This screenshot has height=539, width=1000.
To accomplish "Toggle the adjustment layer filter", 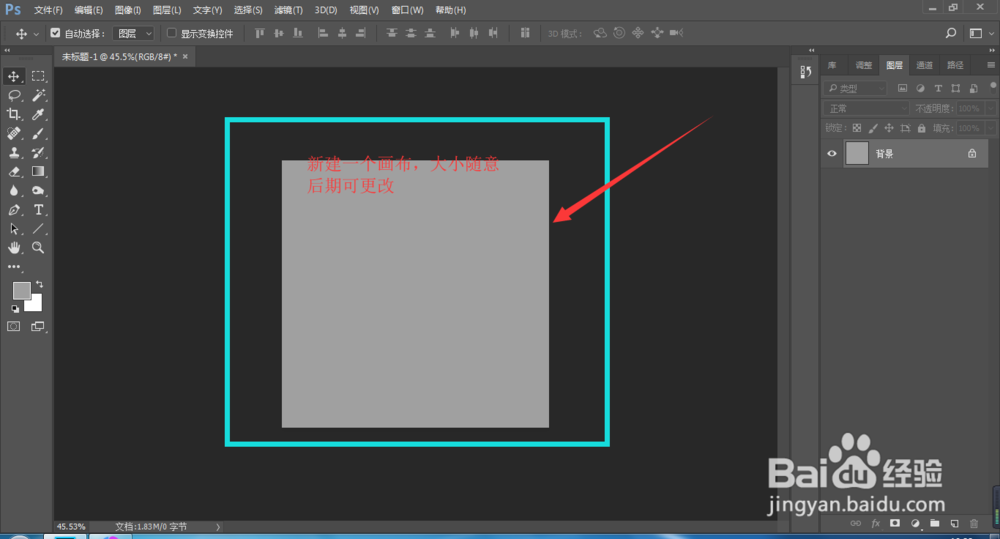I will (920, 88).
